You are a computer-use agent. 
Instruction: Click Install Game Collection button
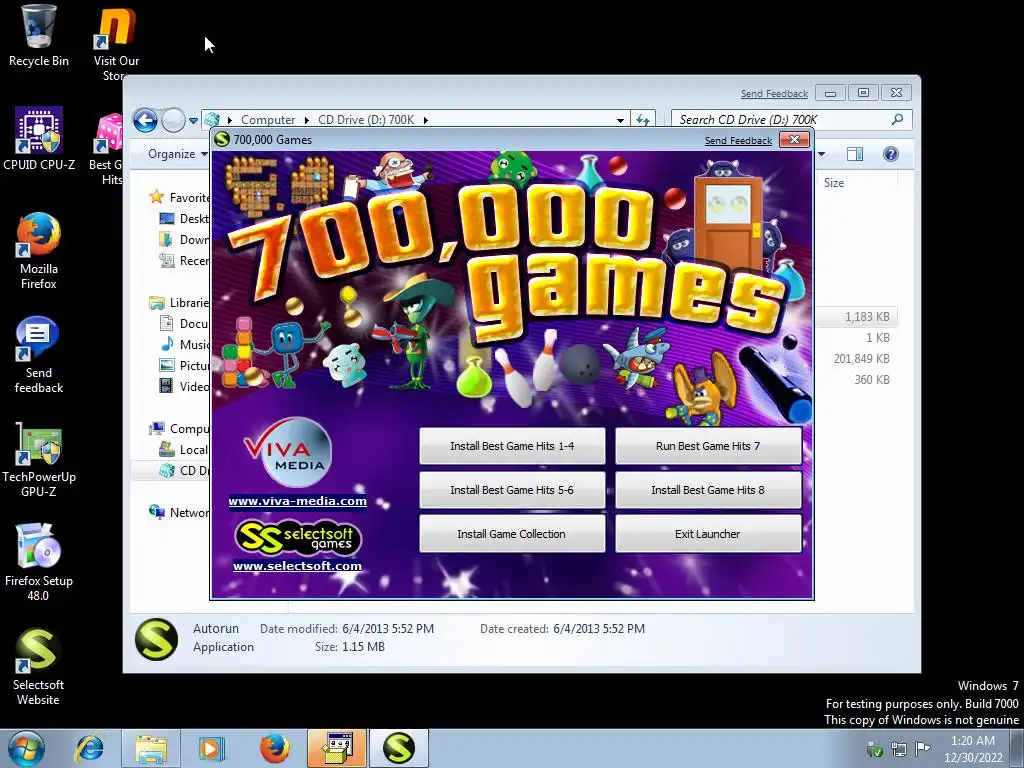coord(512,534)
